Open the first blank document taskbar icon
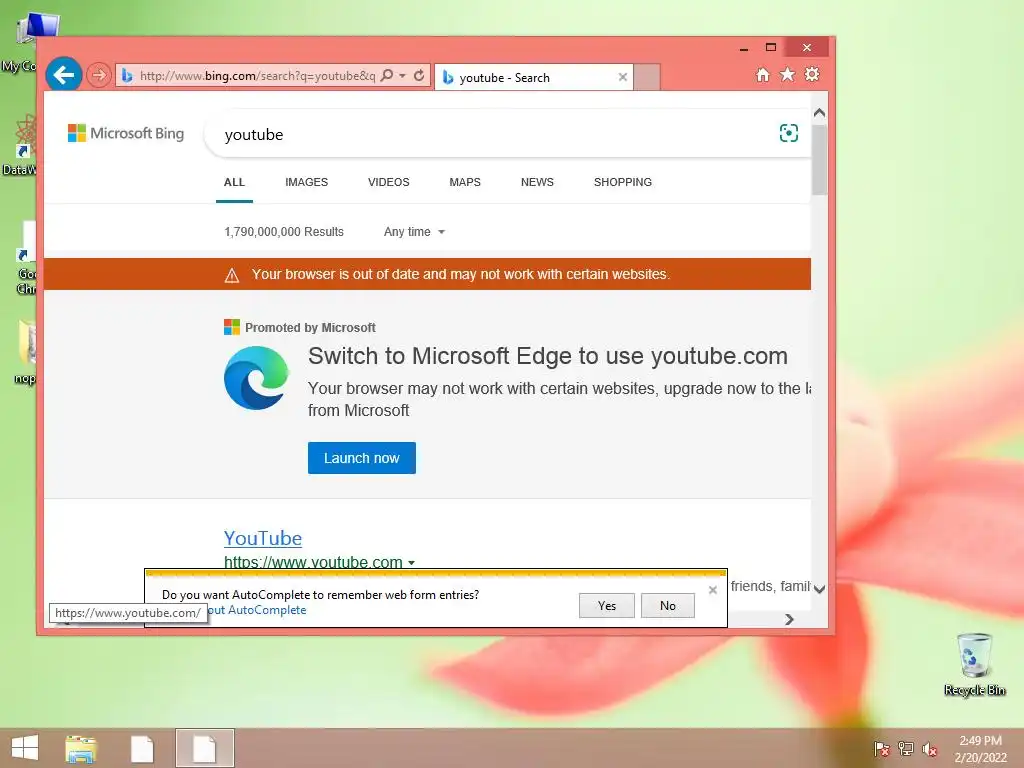The width and height of the screenshot is (1024, 768). click(142, 748)
